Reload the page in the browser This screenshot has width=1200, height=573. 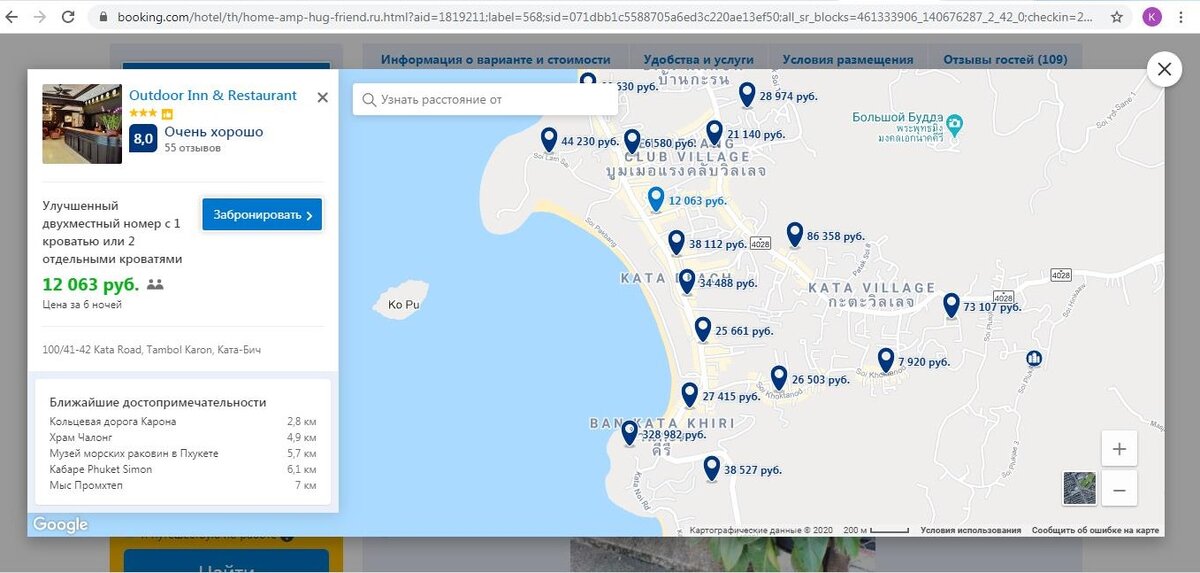(x=68, y=17)
